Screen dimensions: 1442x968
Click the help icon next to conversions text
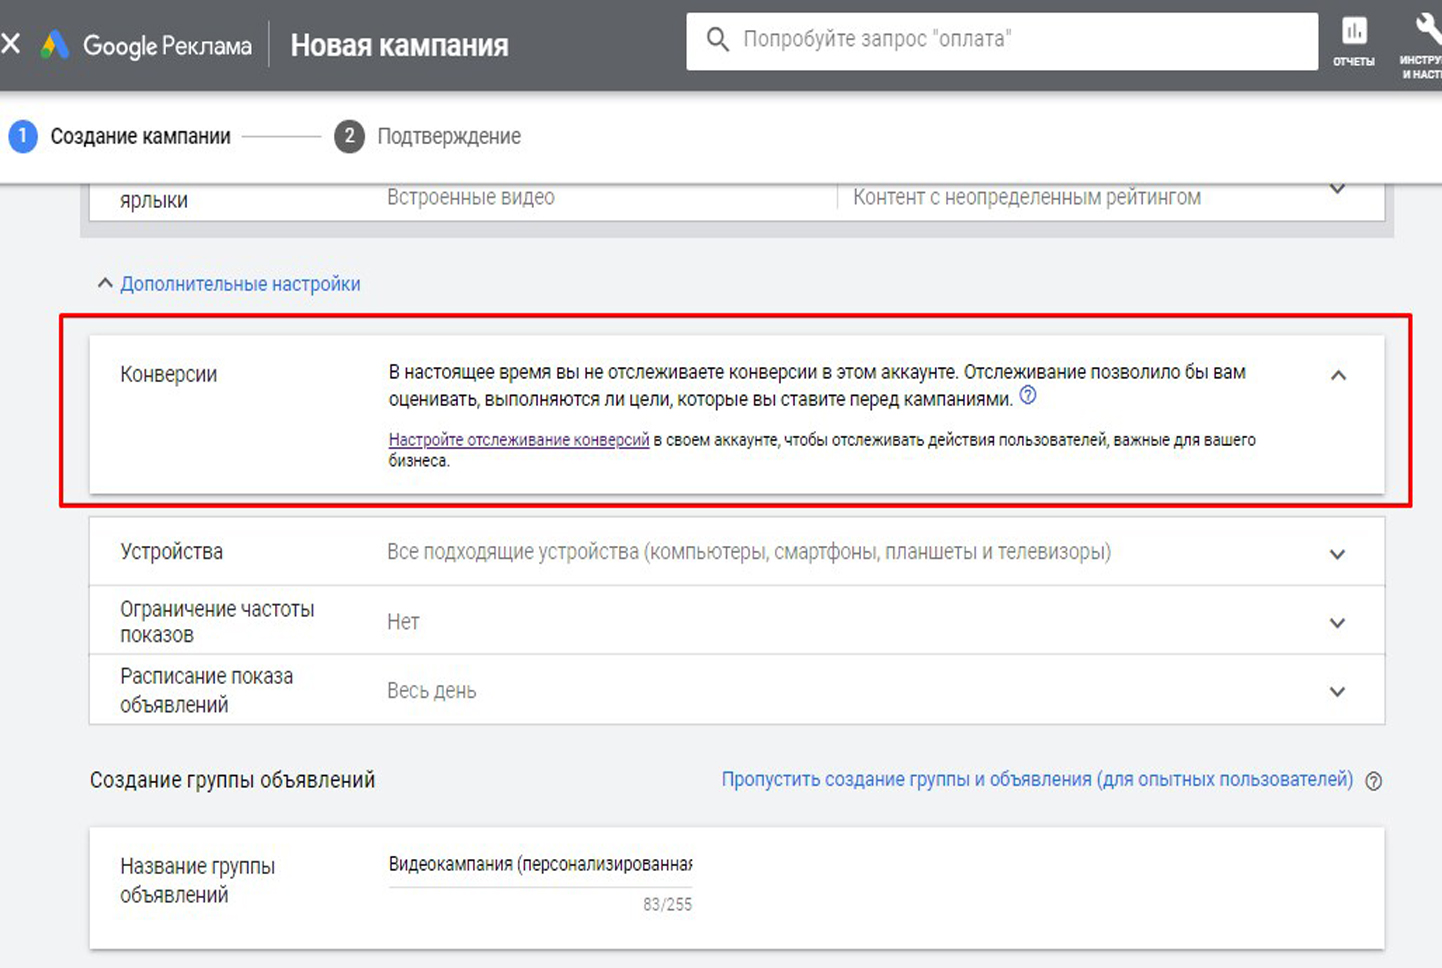click(1028, 396)
